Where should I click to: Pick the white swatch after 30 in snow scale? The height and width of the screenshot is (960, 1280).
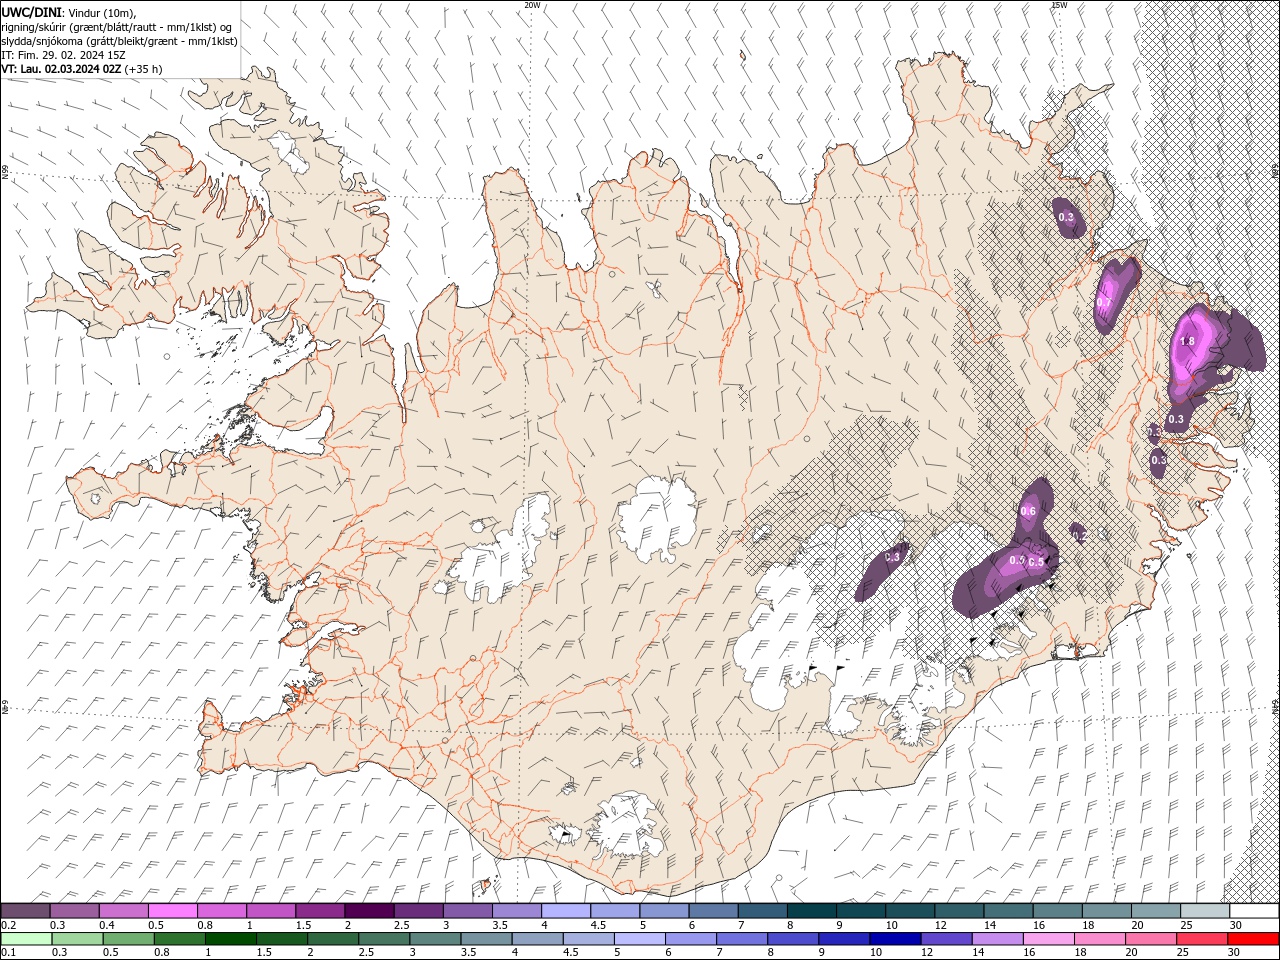(1254, 911)
